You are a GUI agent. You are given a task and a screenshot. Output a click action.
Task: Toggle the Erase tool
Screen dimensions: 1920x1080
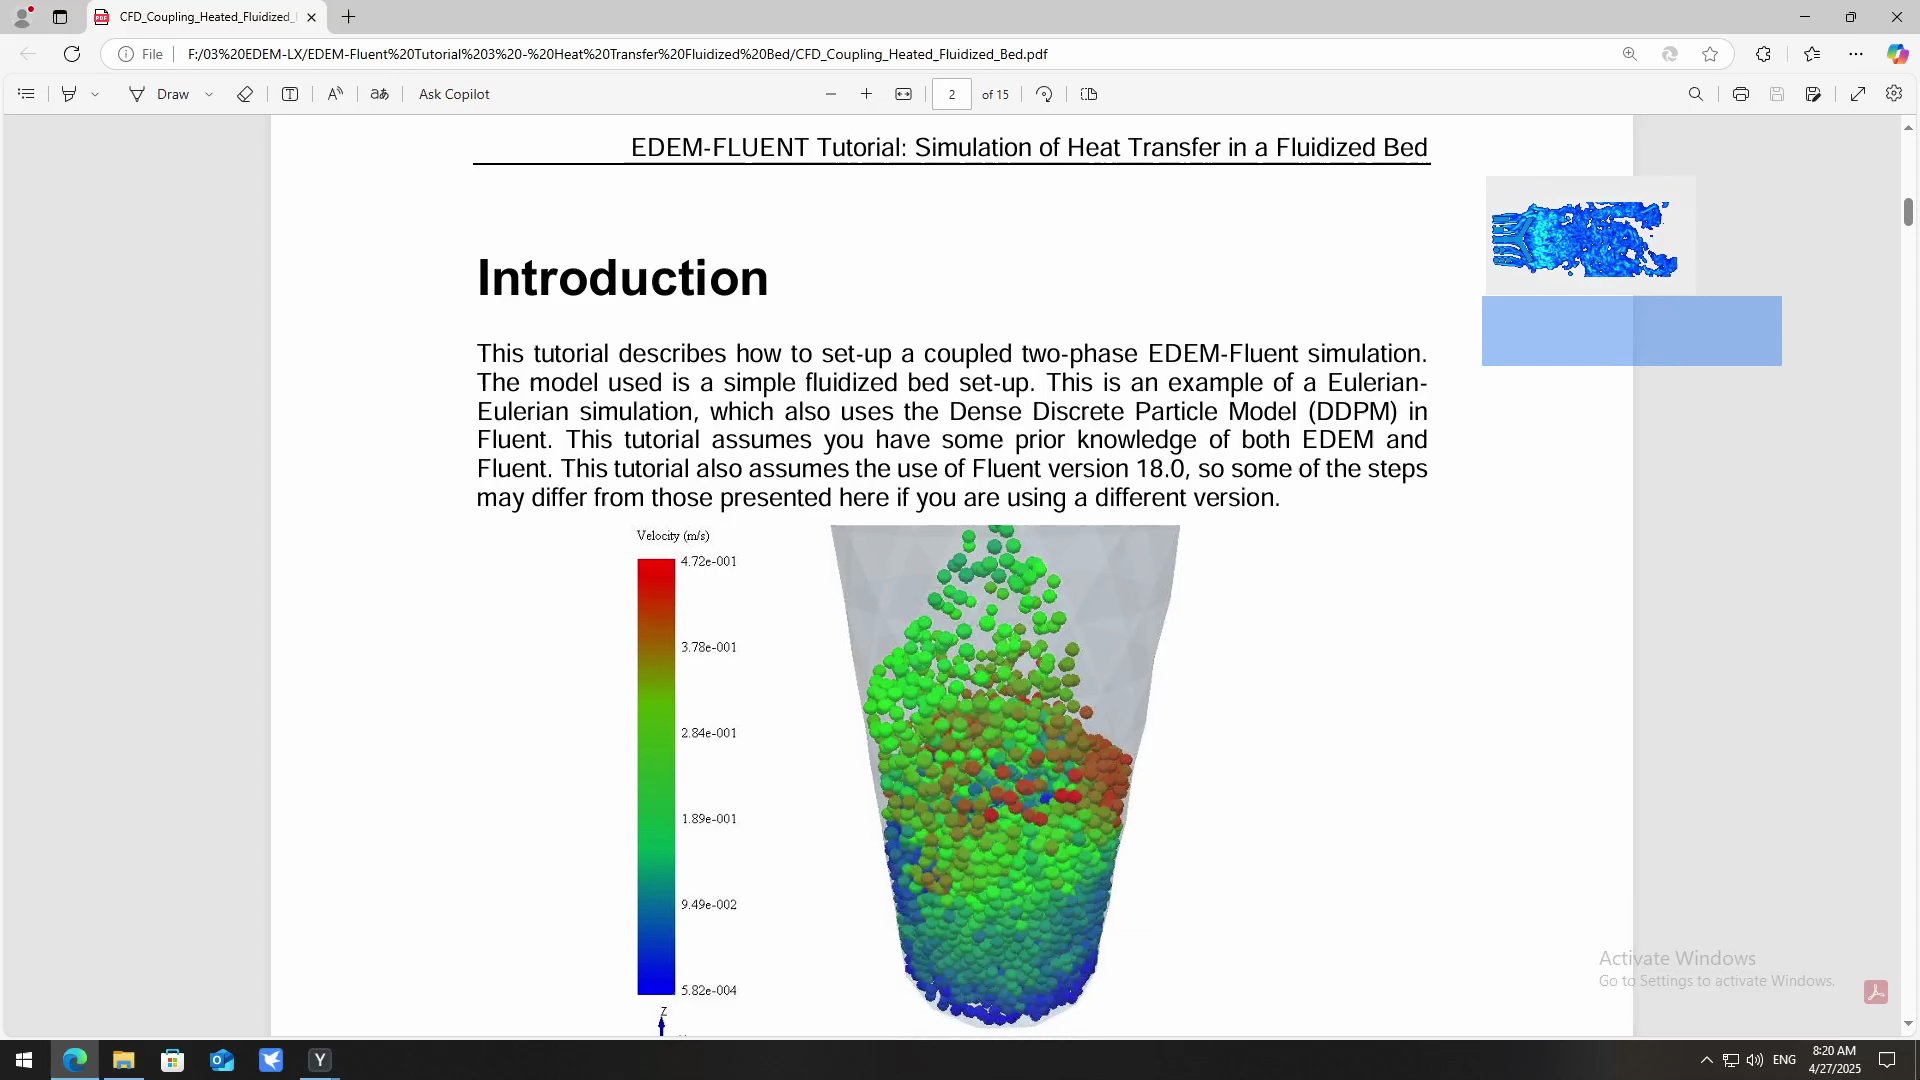pos(245,94)
